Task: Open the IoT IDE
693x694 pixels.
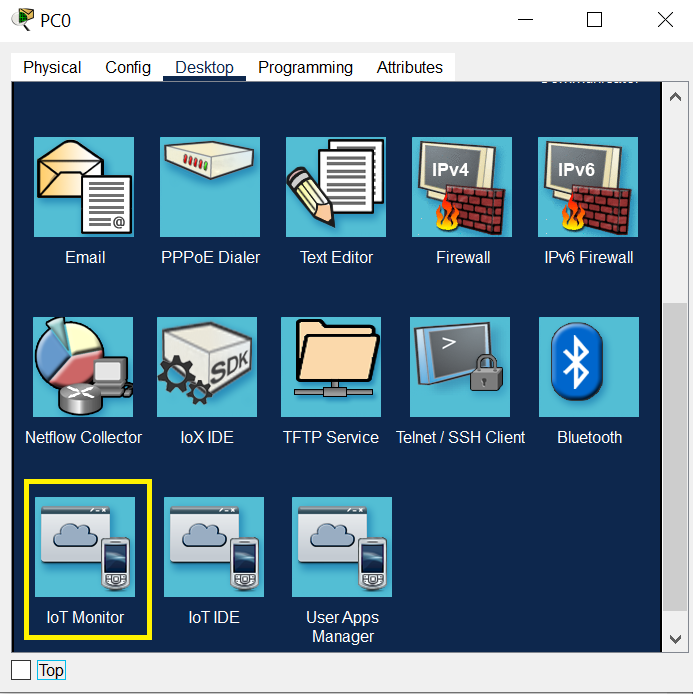Action: coord(214,547)
